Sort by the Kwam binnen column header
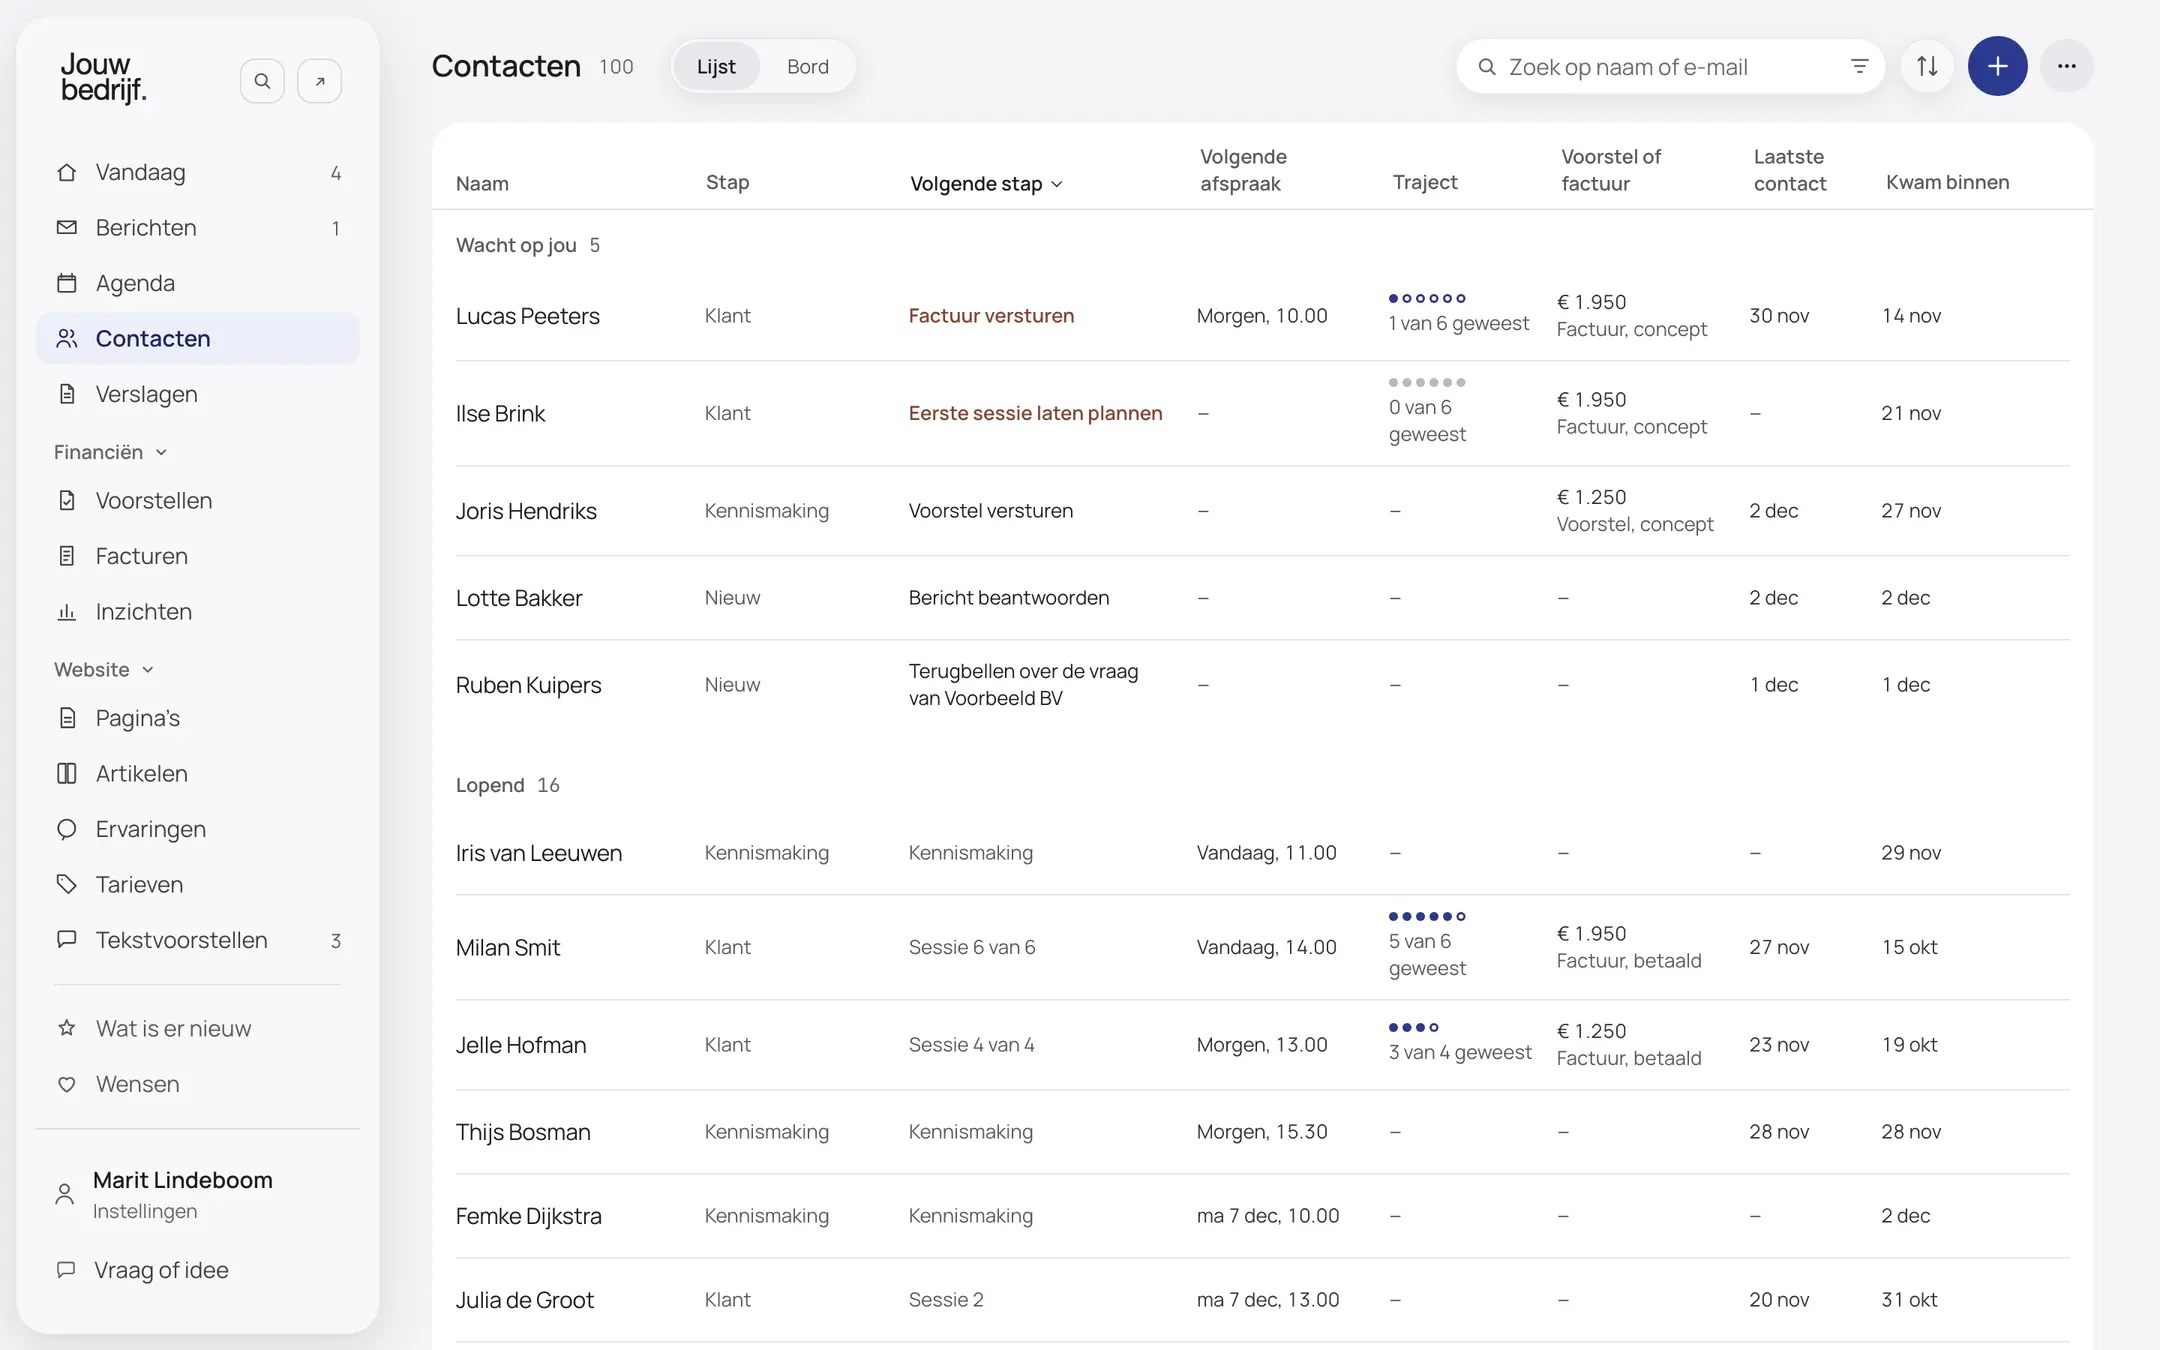The width and height of the screenshot is (2160, 1350). [1947, 182]
